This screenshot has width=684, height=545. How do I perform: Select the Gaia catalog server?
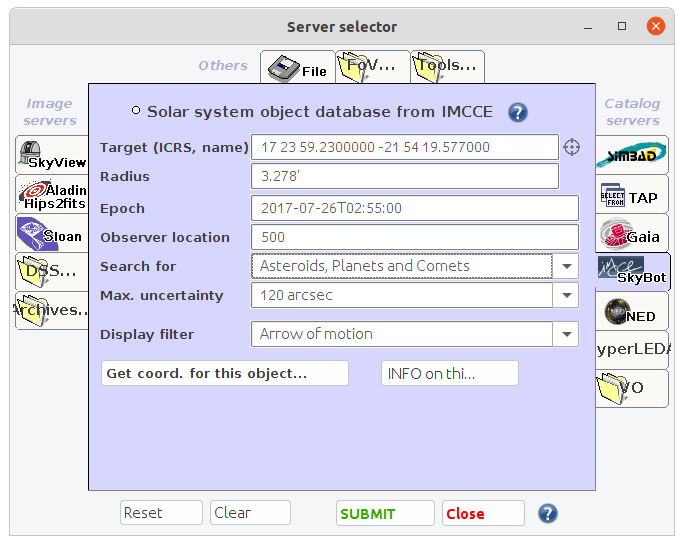click(632, 233)
